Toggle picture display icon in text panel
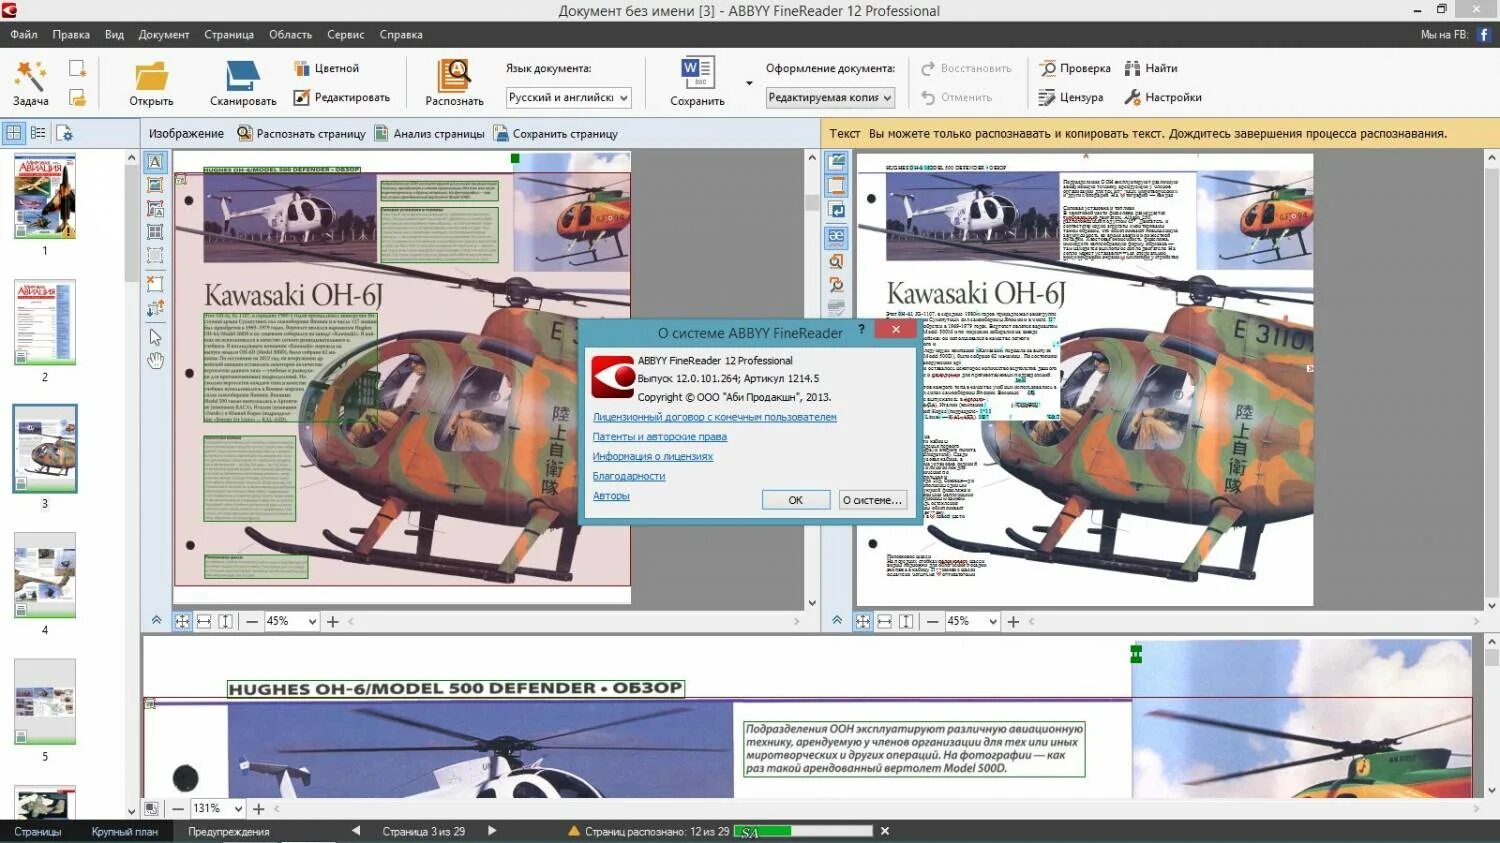Image resolution: width=1500 pixels, height=843 pixels. click(836, 161)
